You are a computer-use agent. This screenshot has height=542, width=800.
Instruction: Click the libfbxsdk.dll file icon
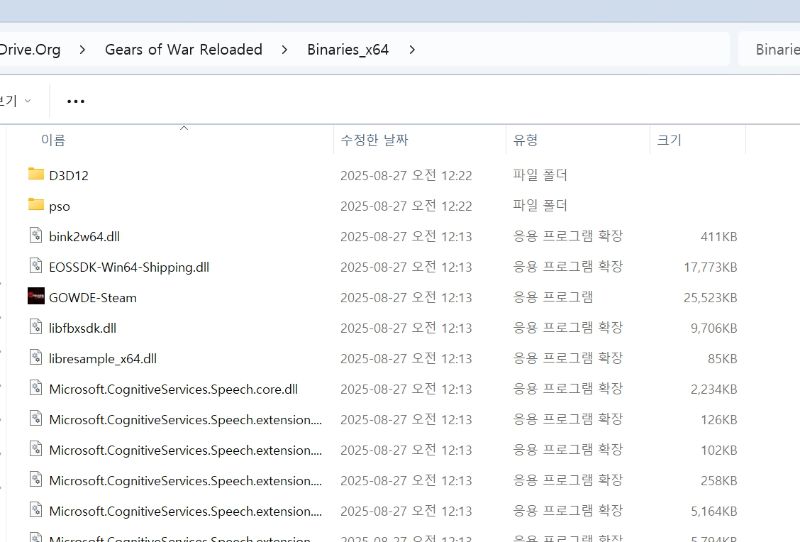(x=36, y=327)
